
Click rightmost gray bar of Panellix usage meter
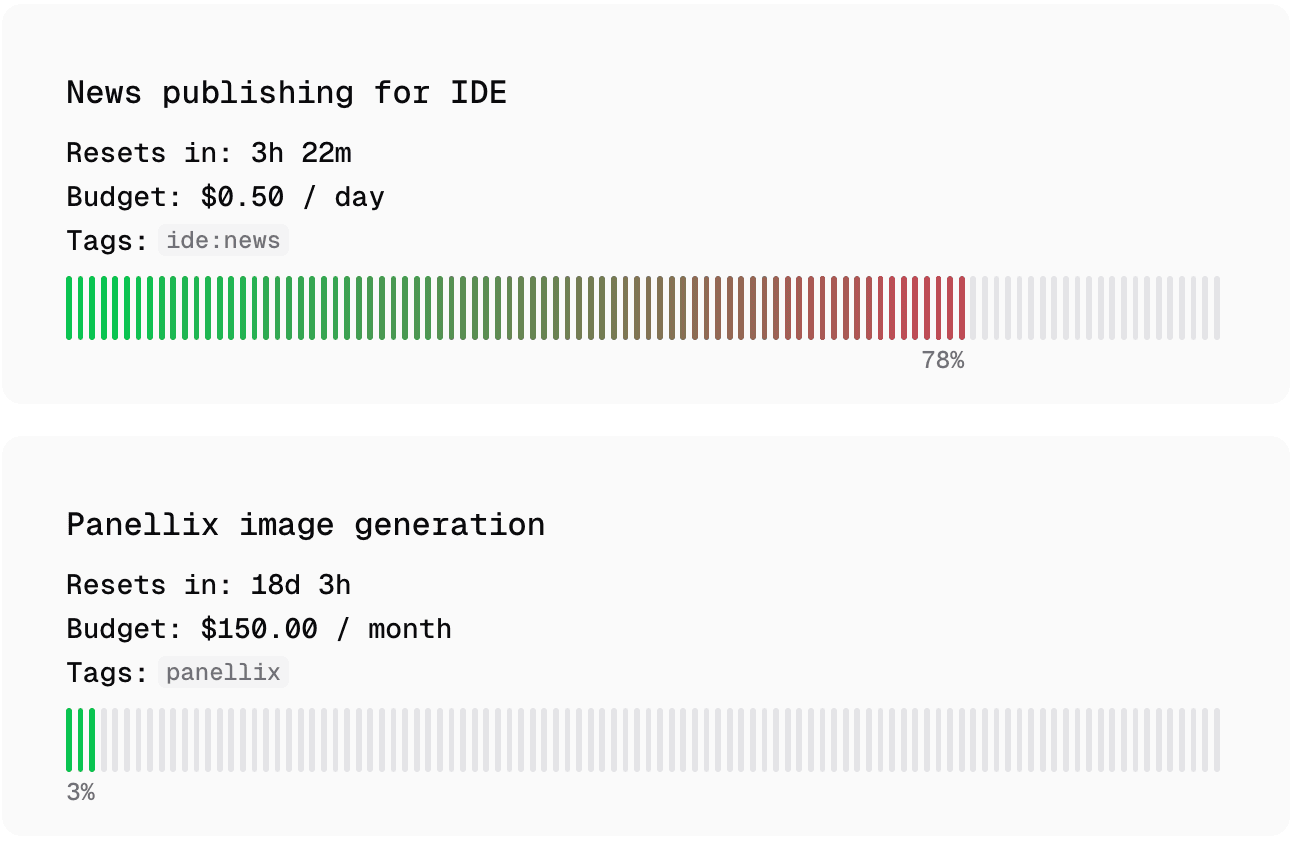(x=1217, y=740)
